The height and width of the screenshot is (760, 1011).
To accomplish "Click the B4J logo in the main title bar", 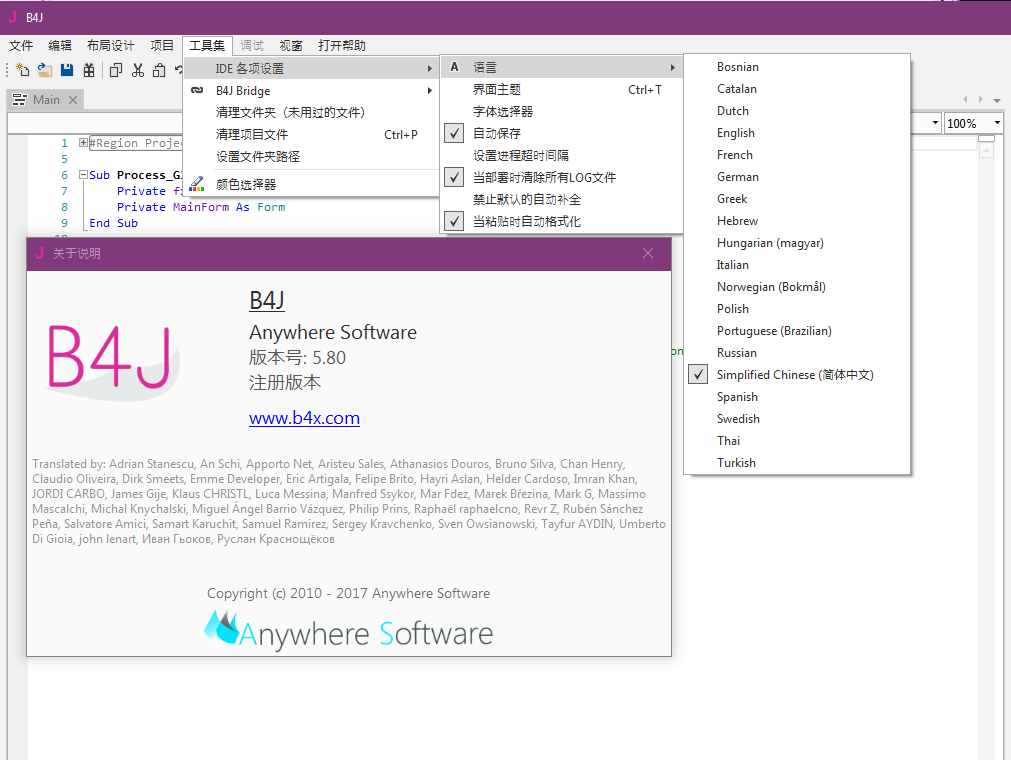I will pyautogui.click(x=13, y=17).
